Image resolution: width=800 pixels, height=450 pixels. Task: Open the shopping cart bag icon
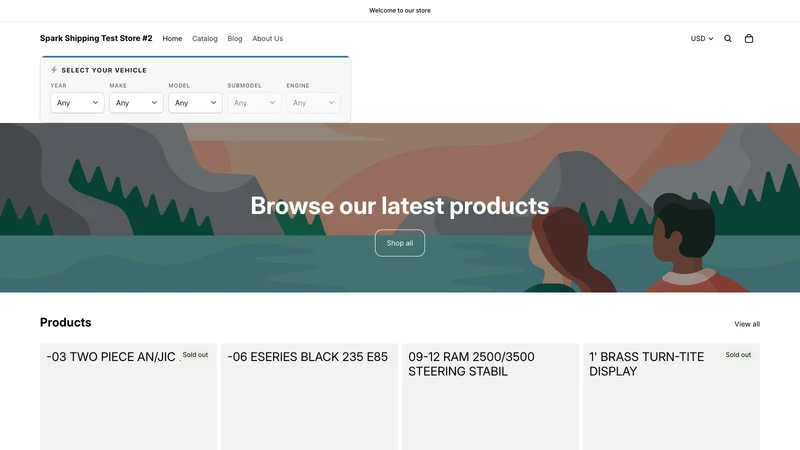(x=748, y=38)
